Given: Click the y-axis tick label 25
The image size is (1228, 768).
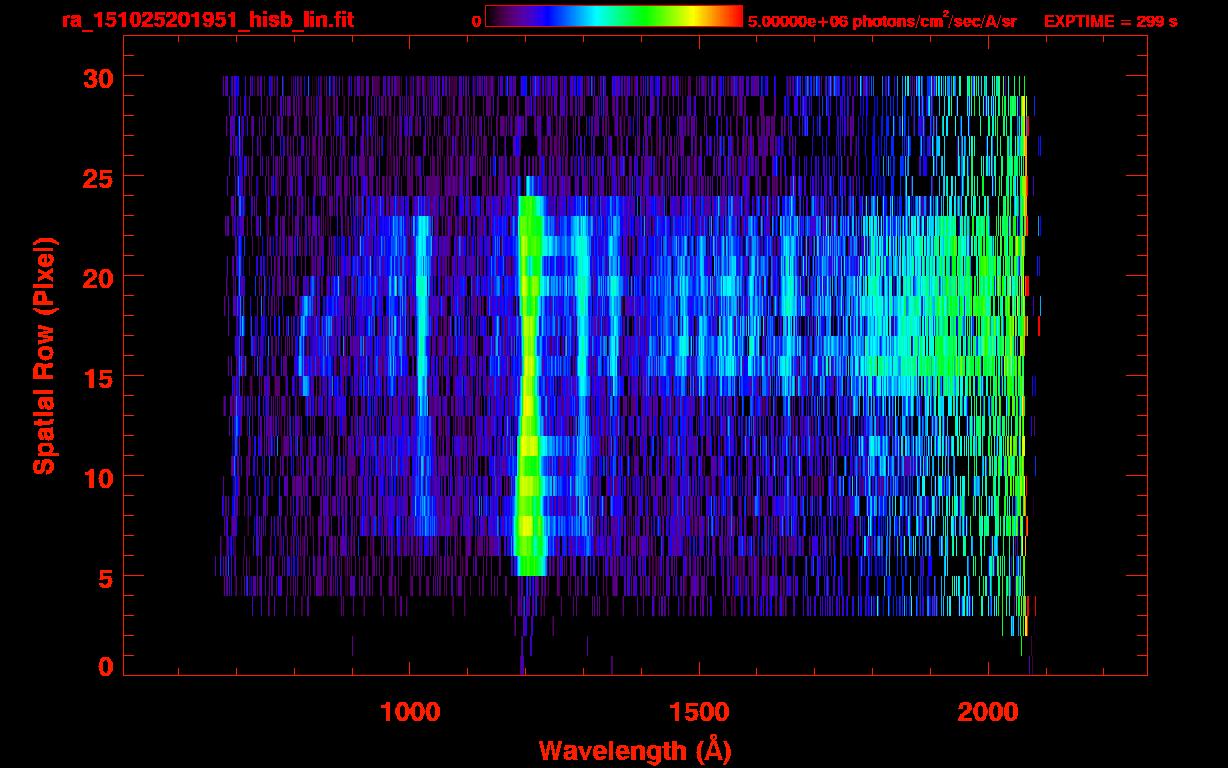Looking at the screenshot, I should tap(97, 177).
